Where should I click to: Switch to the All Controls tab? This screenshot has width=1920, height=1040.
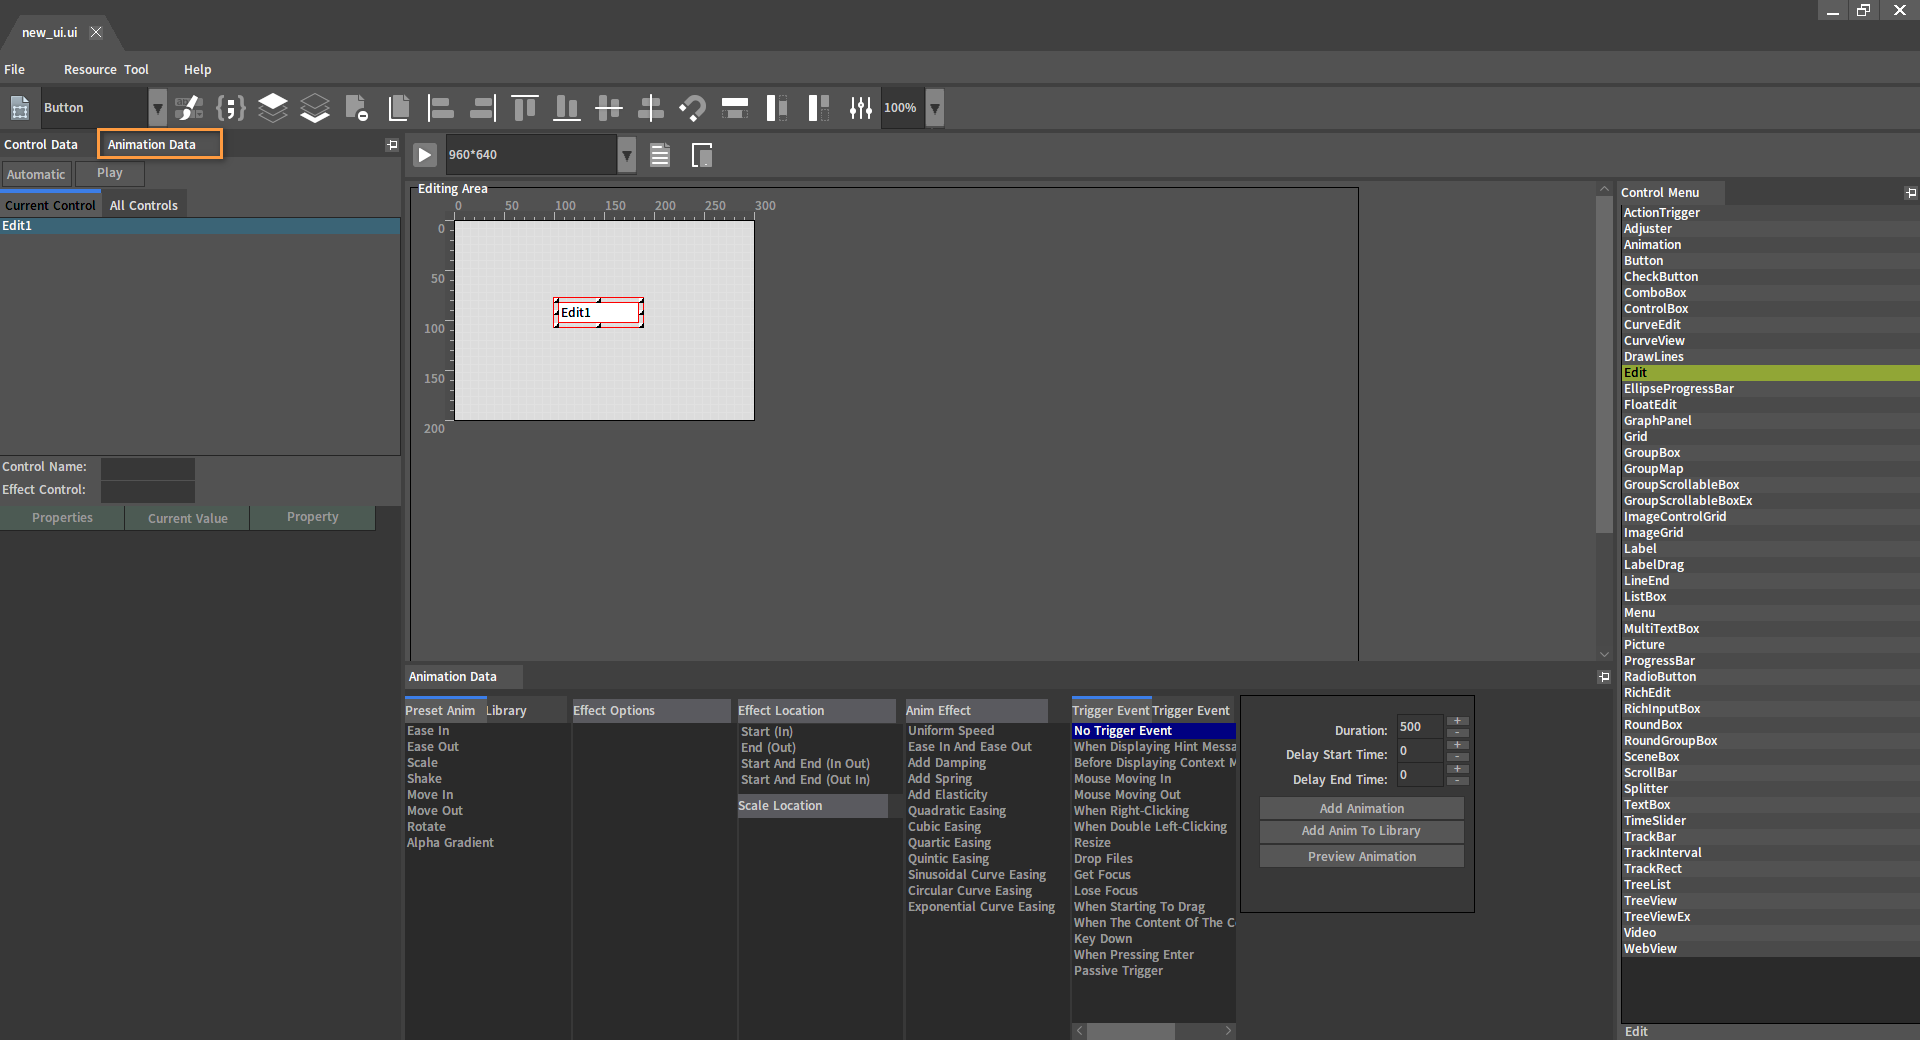click(x=144, y=205)
